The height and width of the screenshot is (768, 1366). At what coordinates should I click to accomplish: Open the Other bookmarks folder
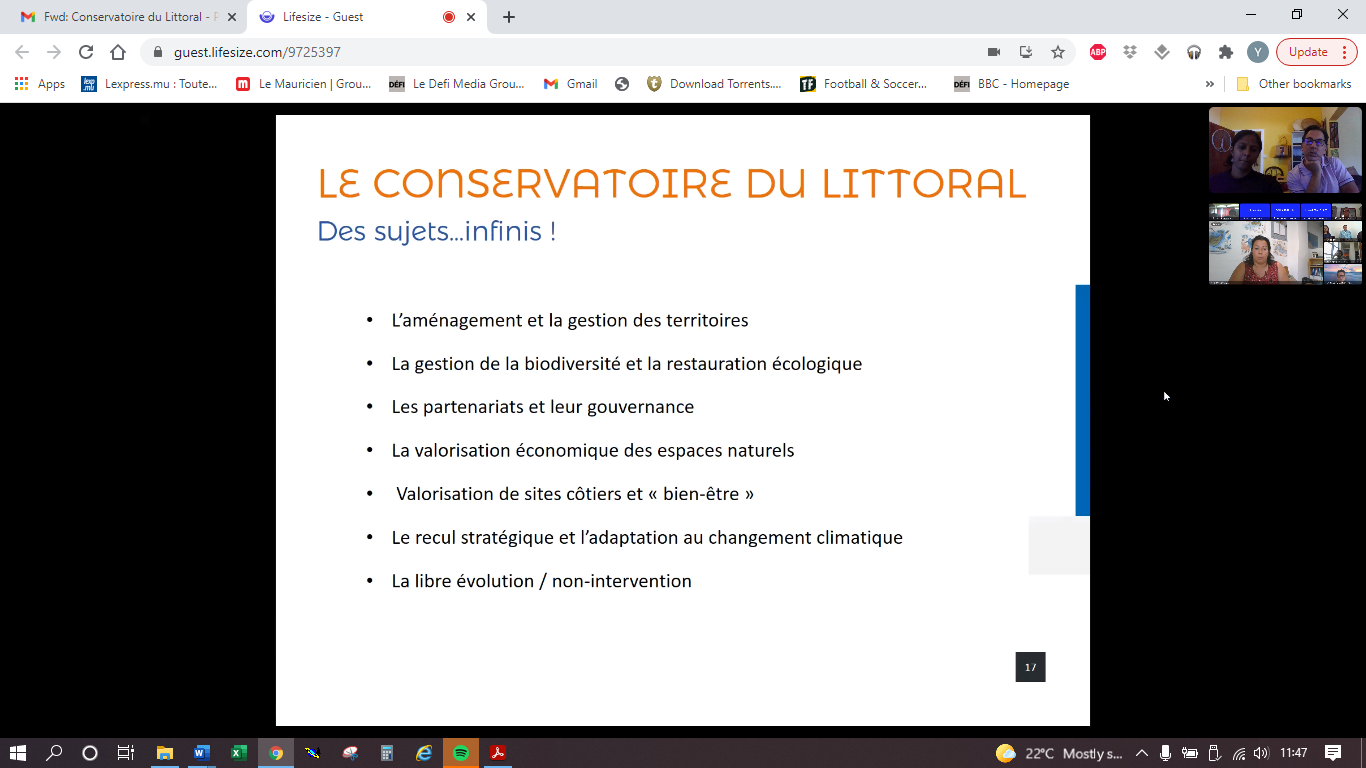pyautogui.click(x=1294, y=84)
